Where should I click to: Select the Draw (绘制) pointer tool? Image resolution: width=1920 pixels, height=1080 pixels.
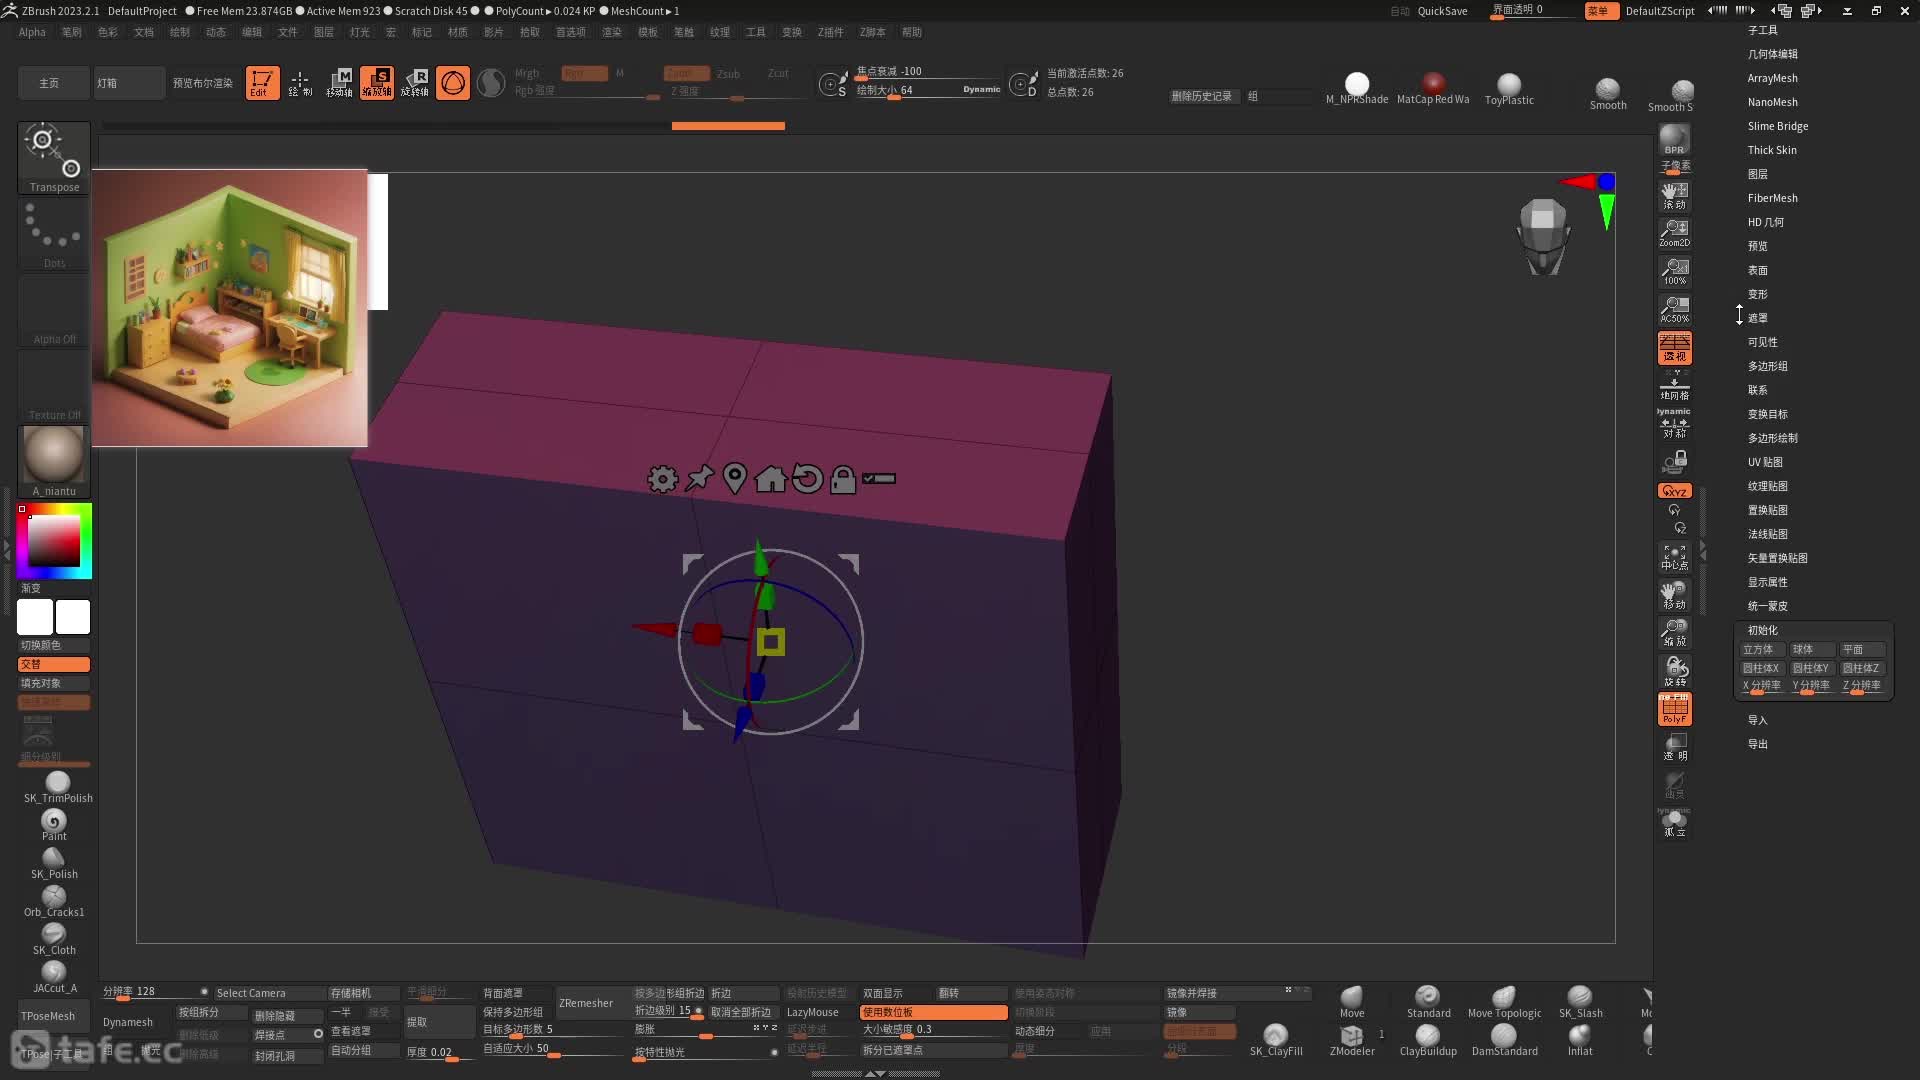[x=300, y=83]
